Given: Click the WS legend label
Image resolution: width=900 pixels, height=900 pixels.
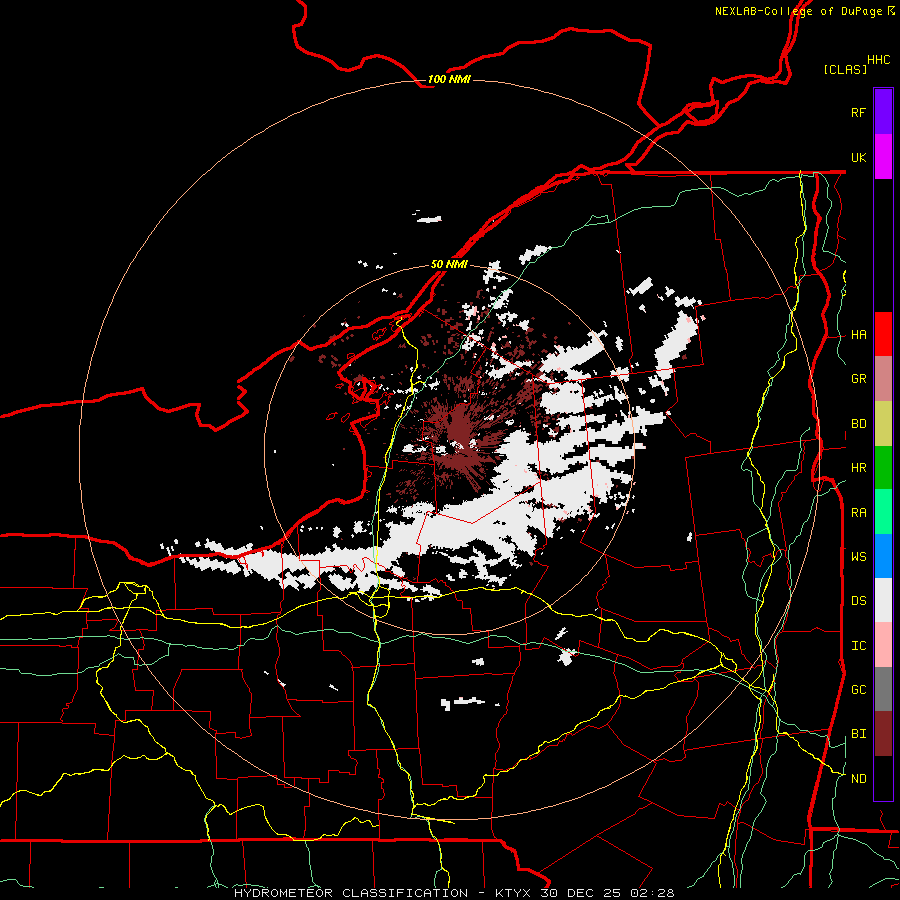Looking at the screenshot, I should click(858, 557).
